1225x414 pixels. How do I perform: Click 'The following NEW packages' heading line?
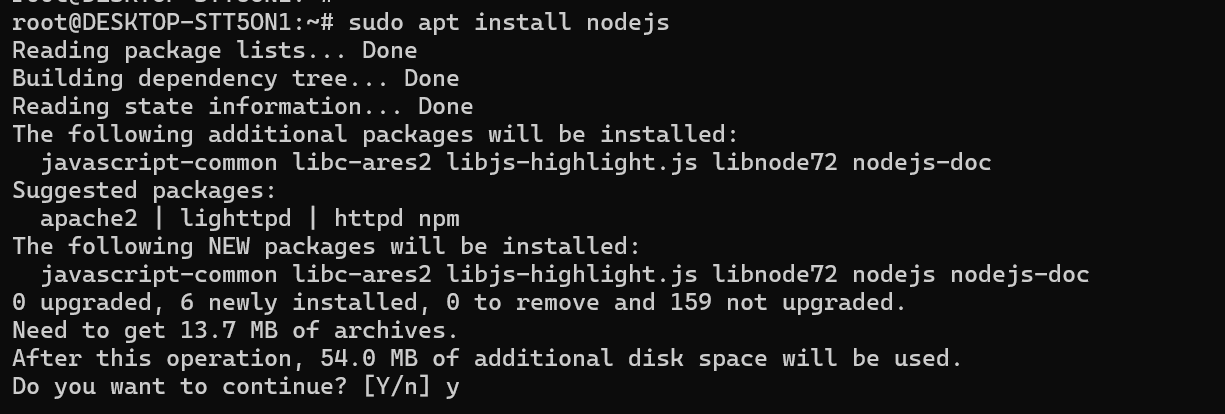click(x=326, y=246)
